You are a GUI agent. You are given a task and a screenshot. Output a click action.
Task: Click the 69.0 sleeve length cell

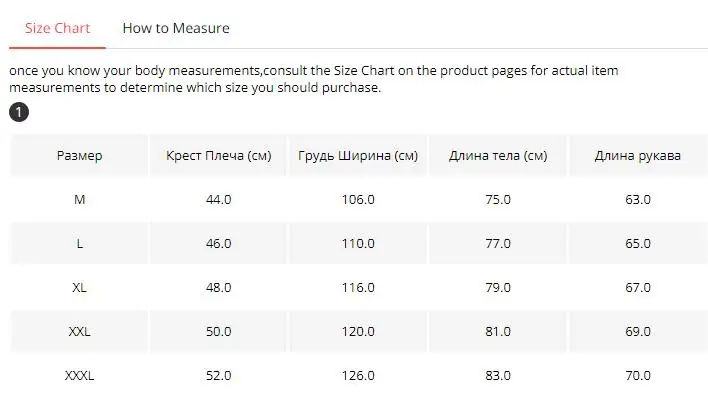(638, 331)
